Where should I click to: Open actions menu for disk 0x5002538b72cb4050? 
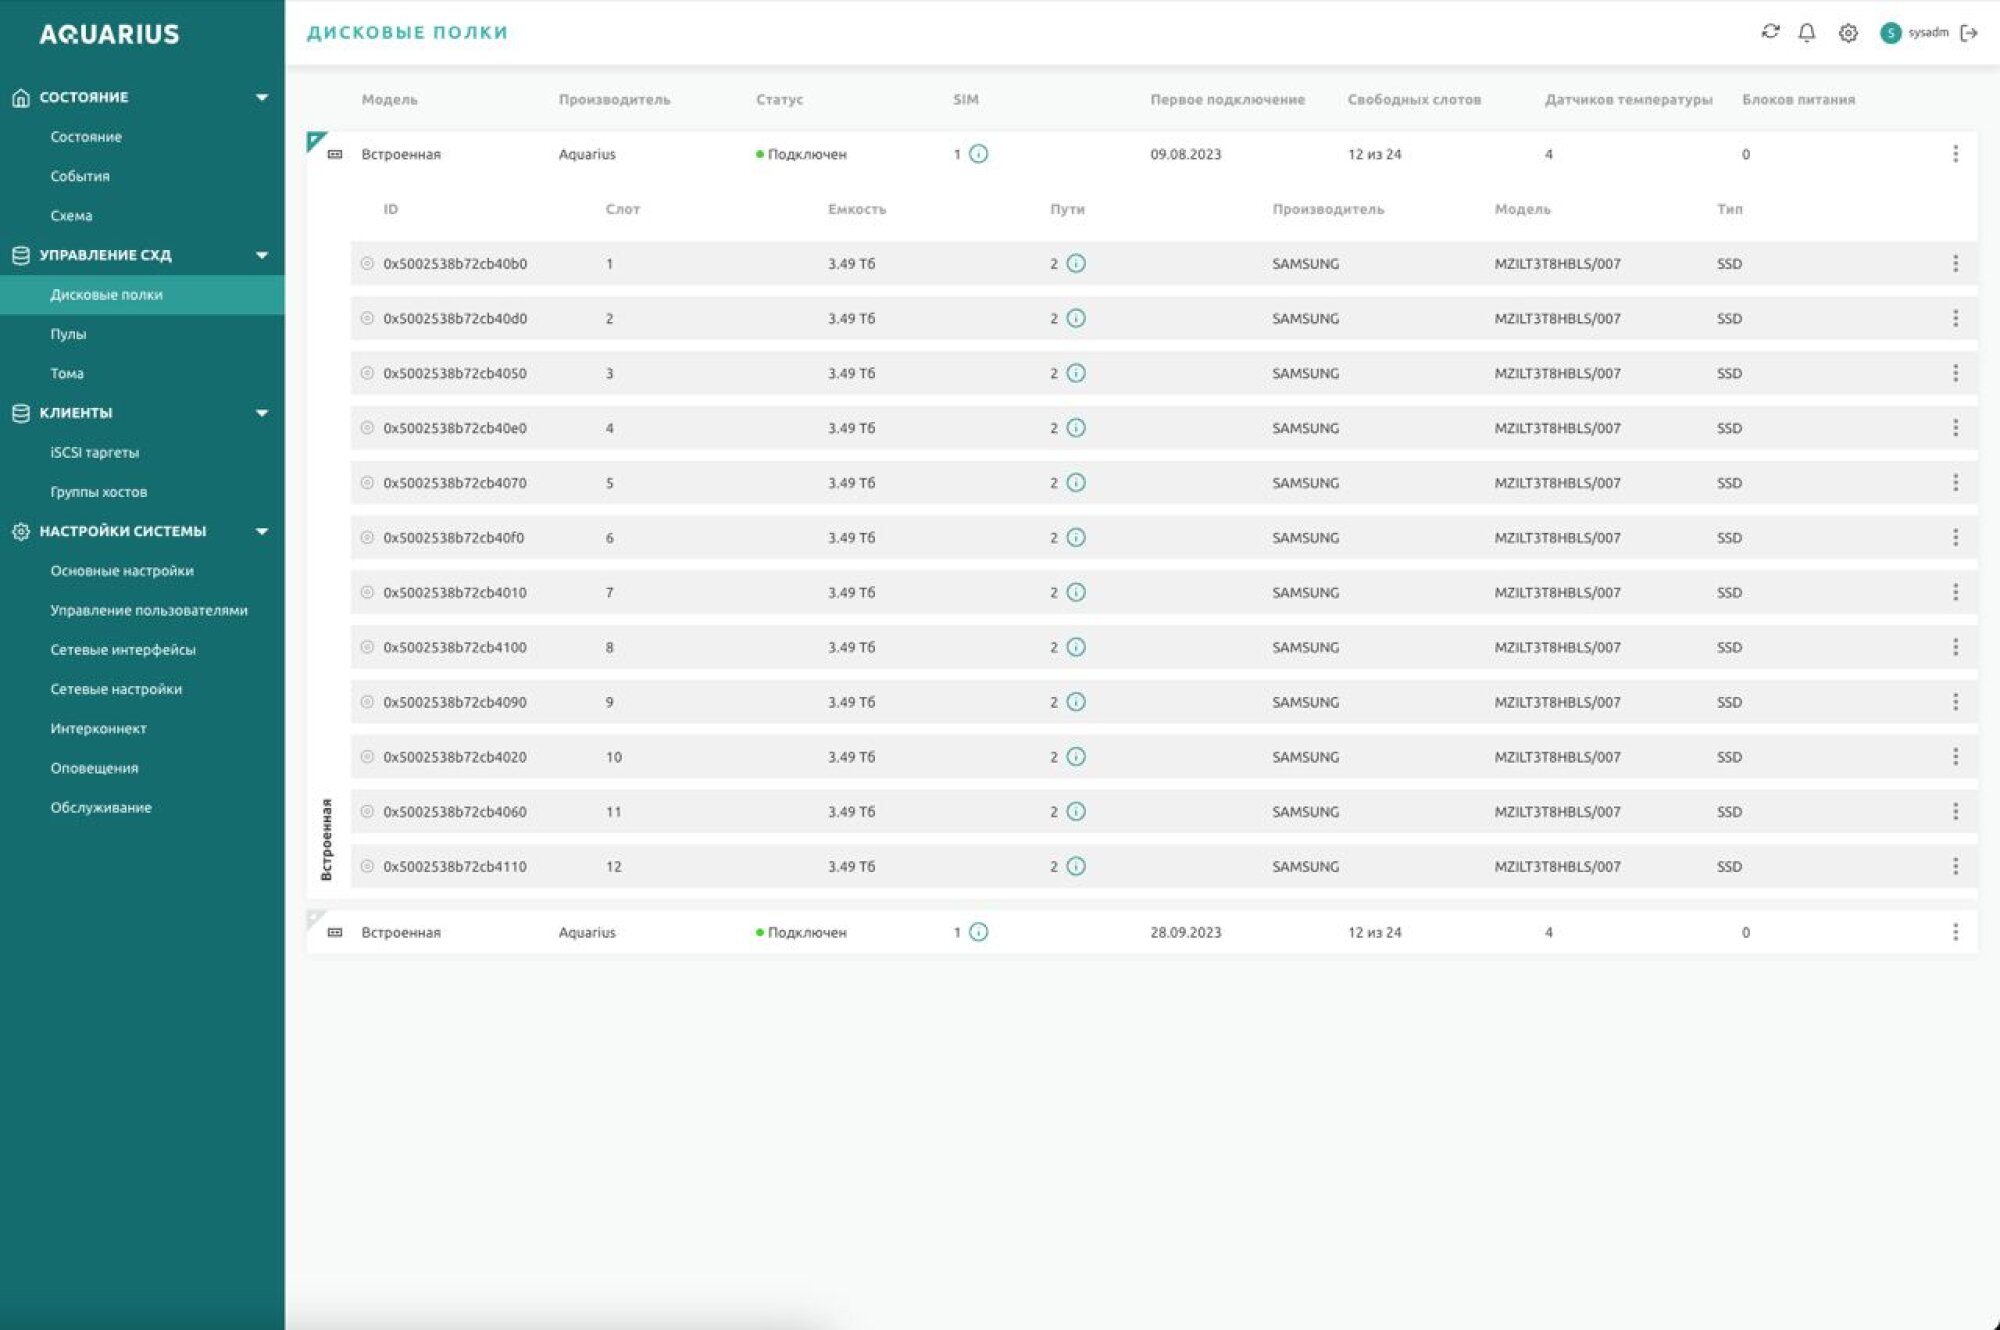[1955, 373]
